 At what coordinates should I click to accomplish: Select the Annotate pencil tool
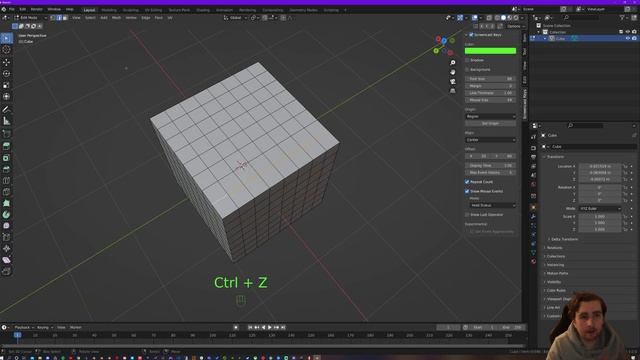[7, 109]
